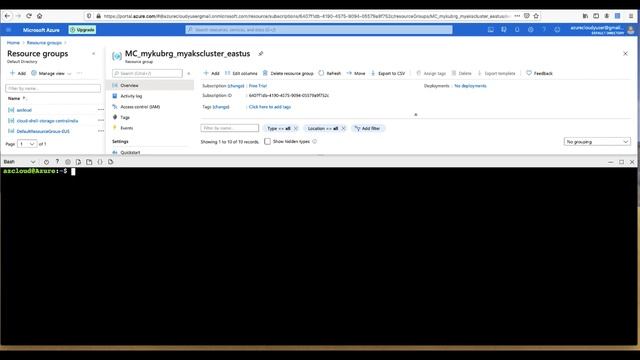Screen dimensions: 640x360
Task: Open ellipsis for cloud-shell-storage-centralindia row
Action: click(x=101, y=120)
